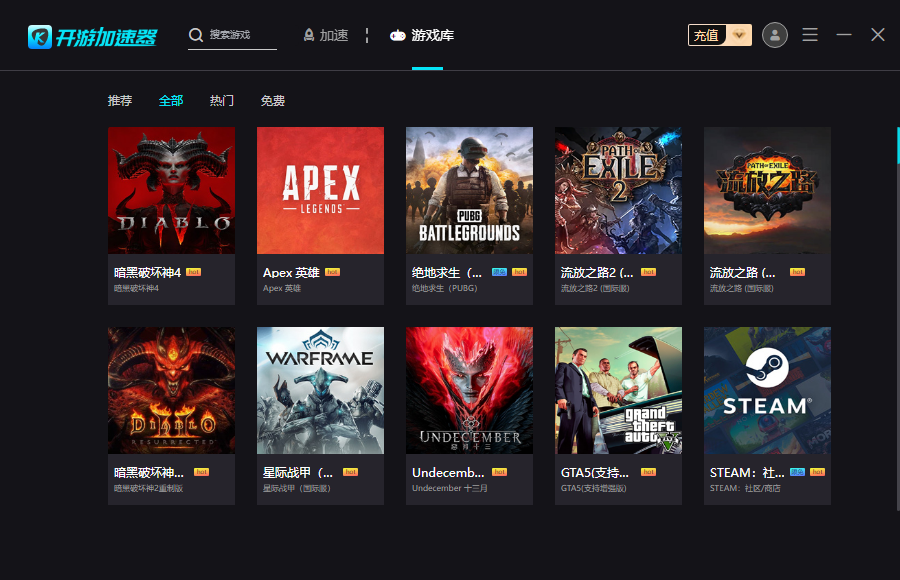Select the PUBG Battlegrounds cover image
Image resolution: width=900 pixels, height=580 pixels.
tap(469, 190)
